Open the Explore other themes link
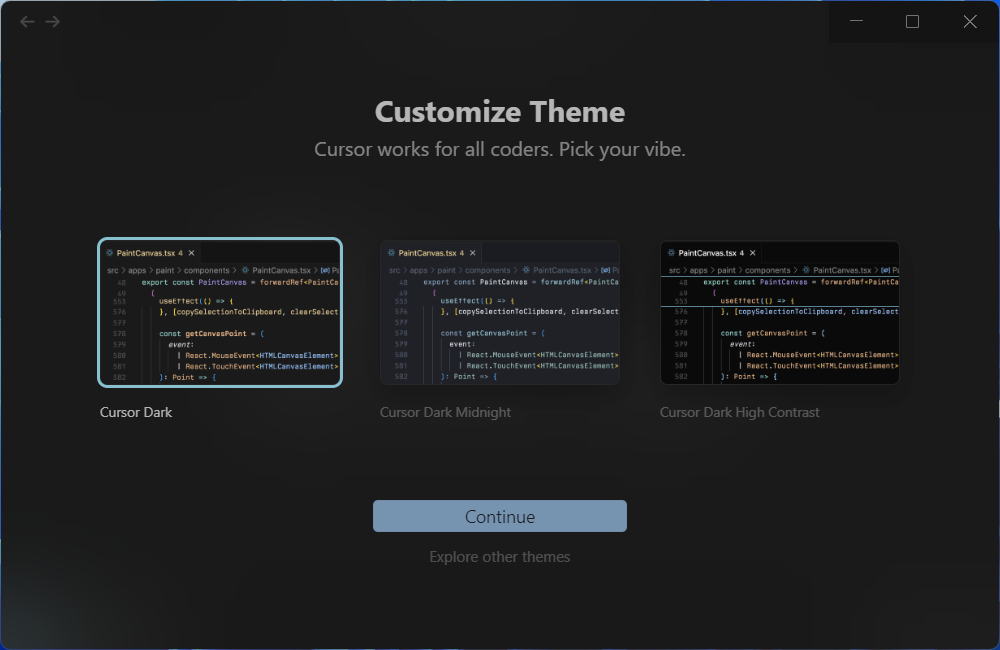This screenshot has width=1000, height=650. click(500, 557)
